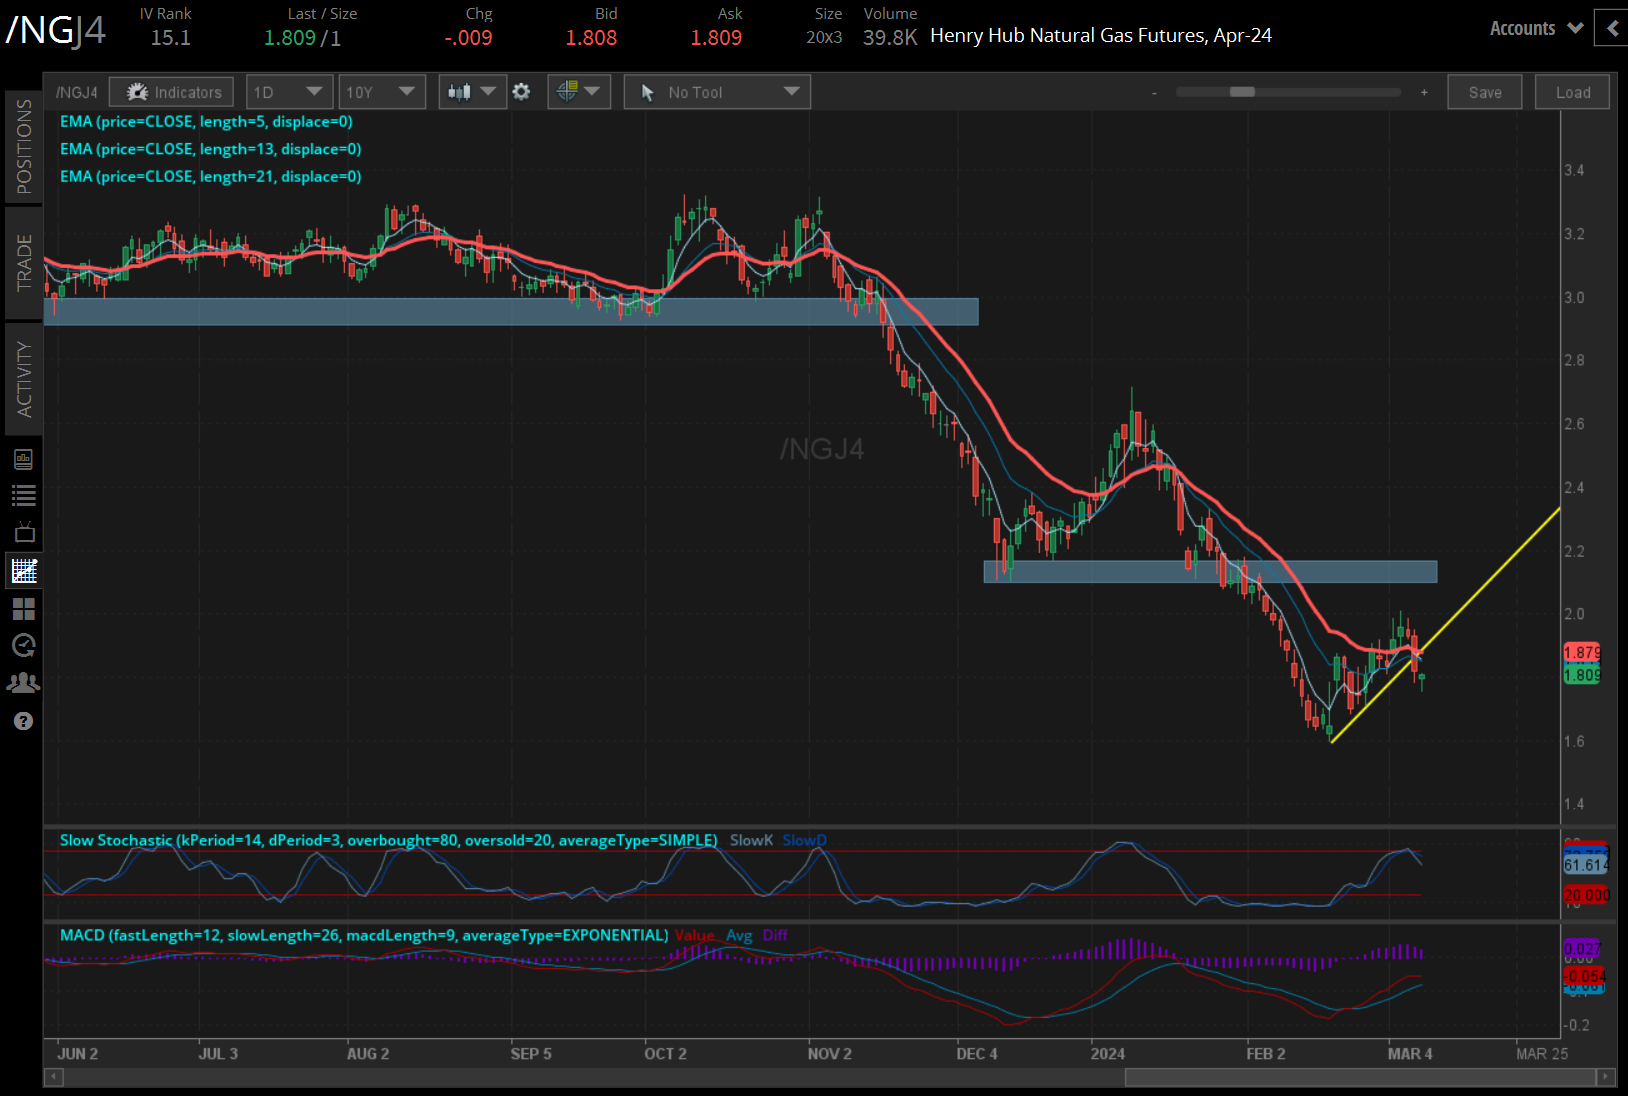1628x1096 pixels.
Task: Open the candlestick chart type dropdown
Action: 472,92
